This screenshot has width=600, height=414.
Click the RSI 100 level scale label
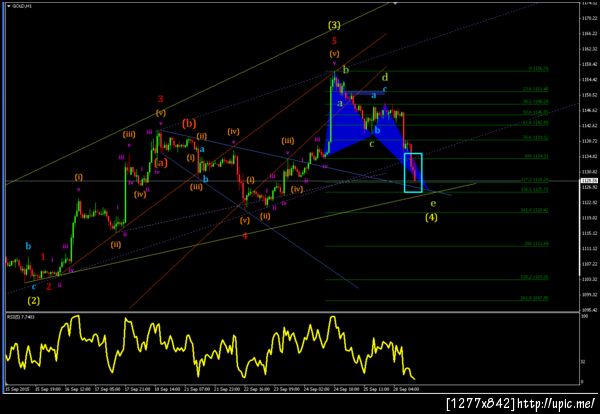click(x=585, y=317)
